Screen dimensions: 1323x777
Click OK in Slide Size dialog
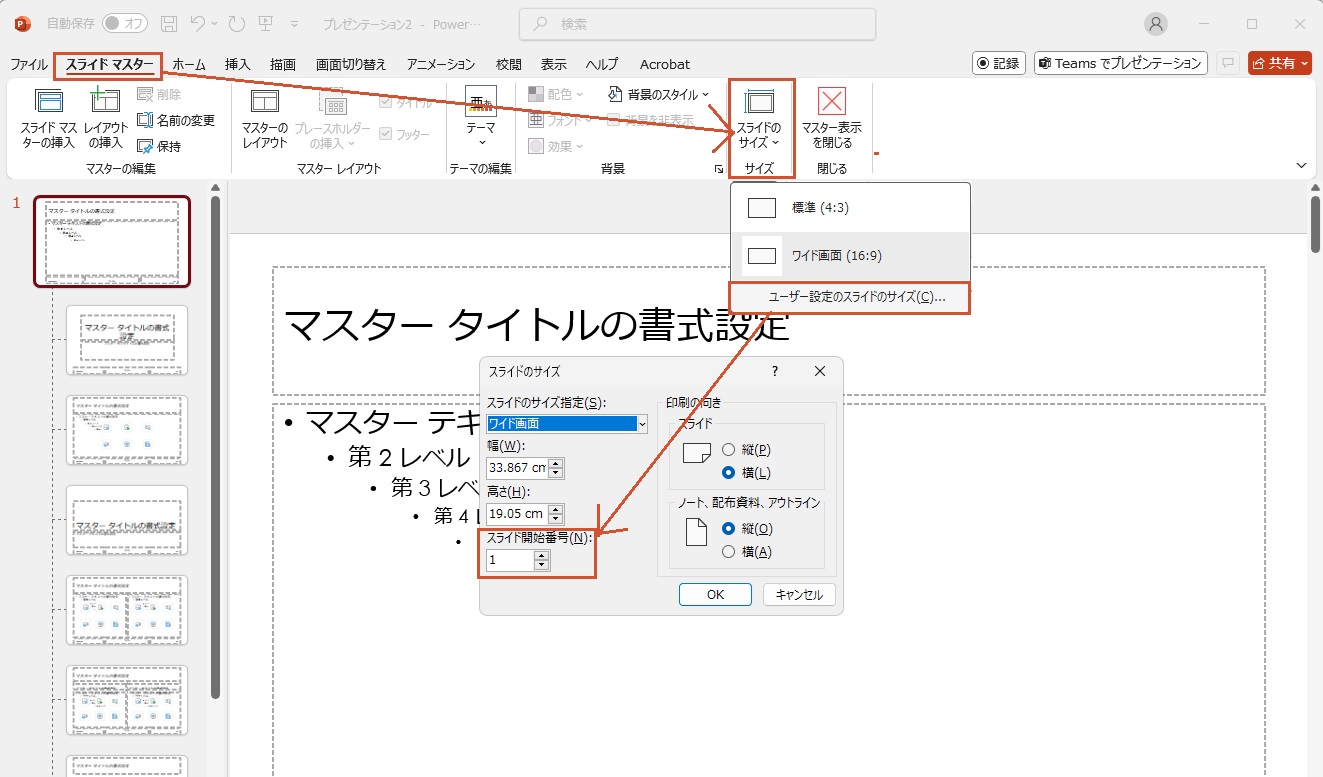(715, 594)
